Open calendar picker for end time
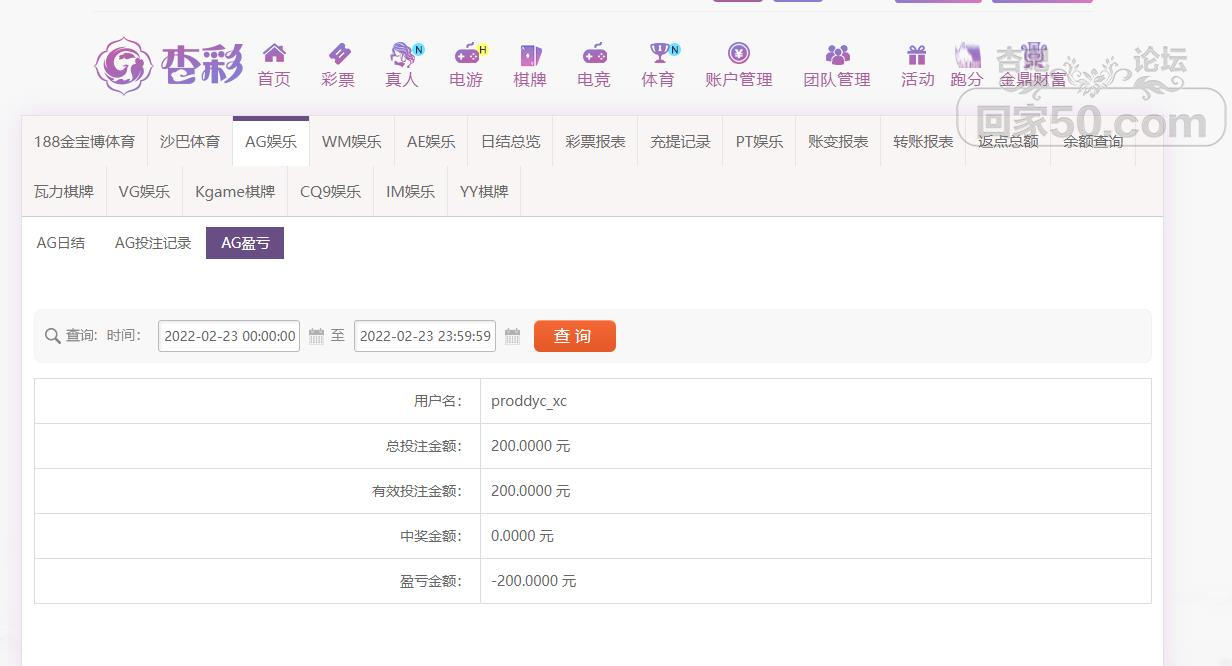 tap(512, 337)
